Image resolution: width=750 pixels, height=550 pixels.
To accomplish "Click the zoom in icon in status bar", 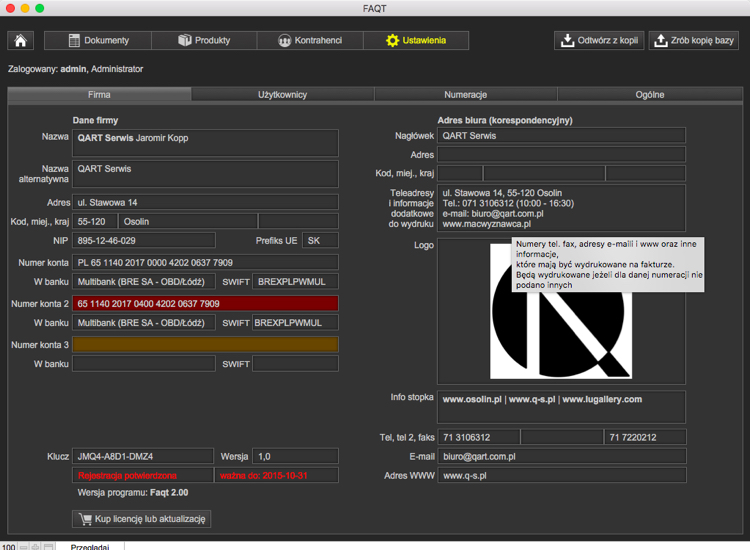I will coord(35,547).
